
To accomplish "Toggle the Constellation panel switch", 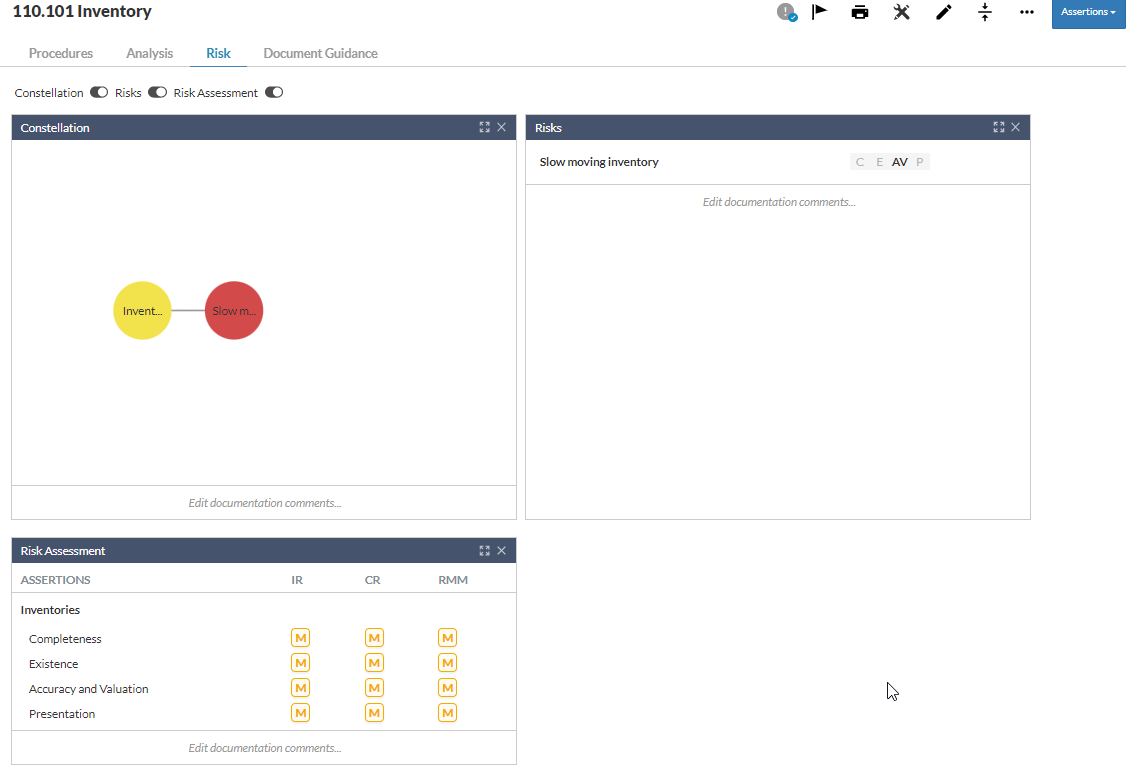I will 99,93.
